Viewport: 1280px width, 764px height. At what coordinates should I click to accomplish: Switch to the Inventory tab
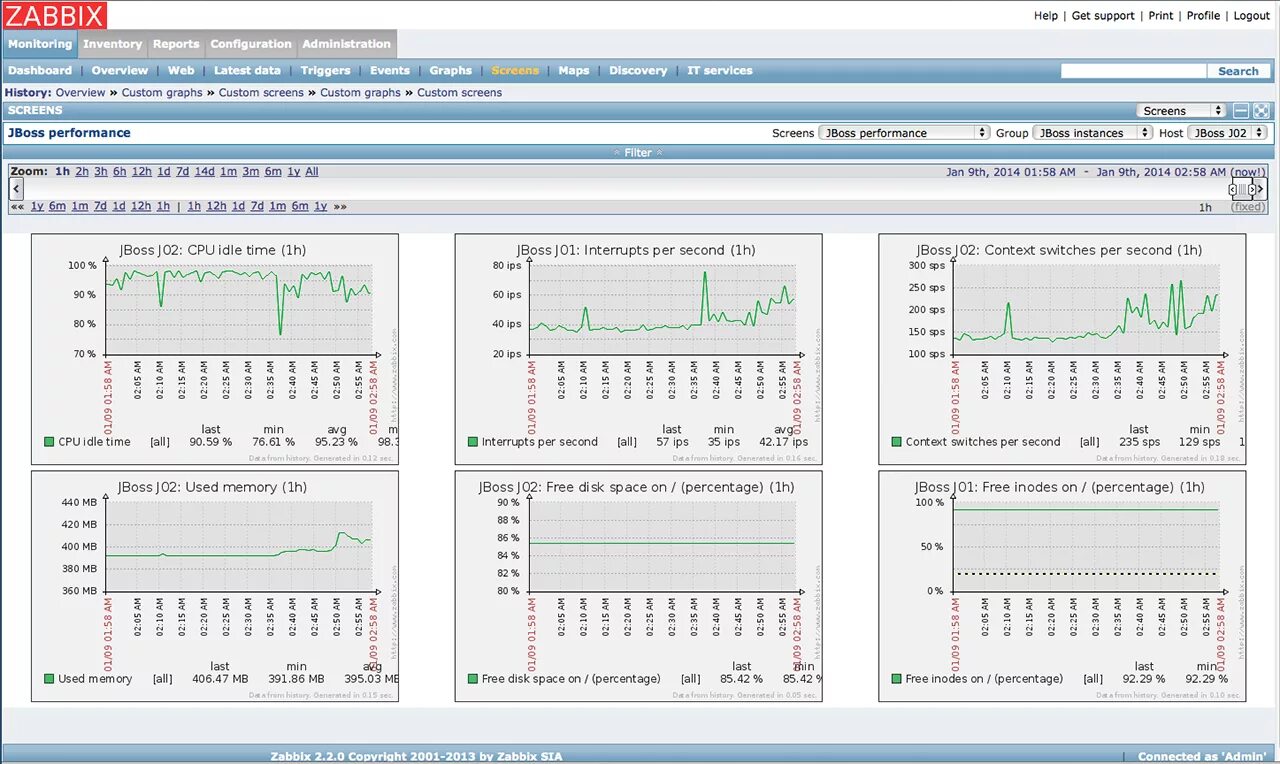click(x=112, y=44)
